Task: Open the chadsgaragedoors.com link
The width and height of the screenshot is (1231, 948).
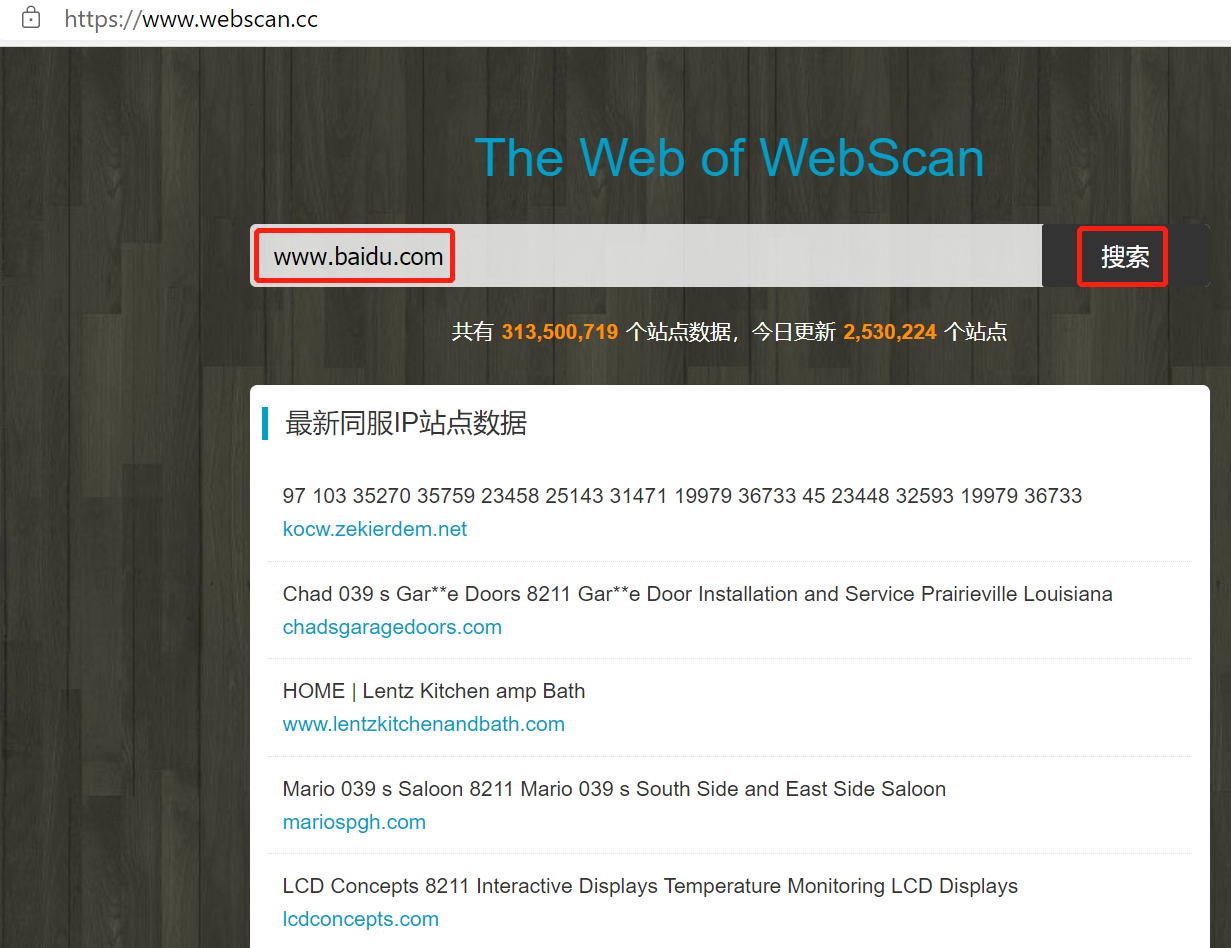Action: (x=392, y=627)
